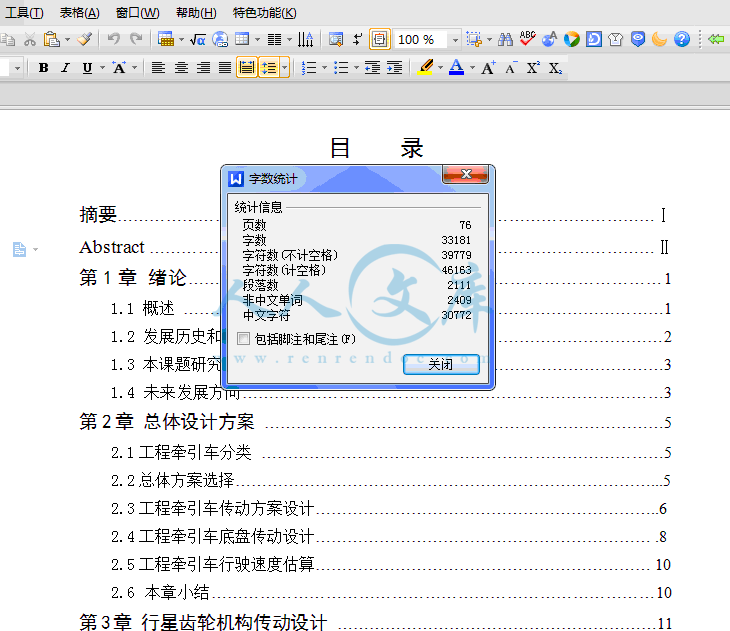This screenshot has width=730, height=631.
Task: Align text right
Action: (x=203, y=68)
